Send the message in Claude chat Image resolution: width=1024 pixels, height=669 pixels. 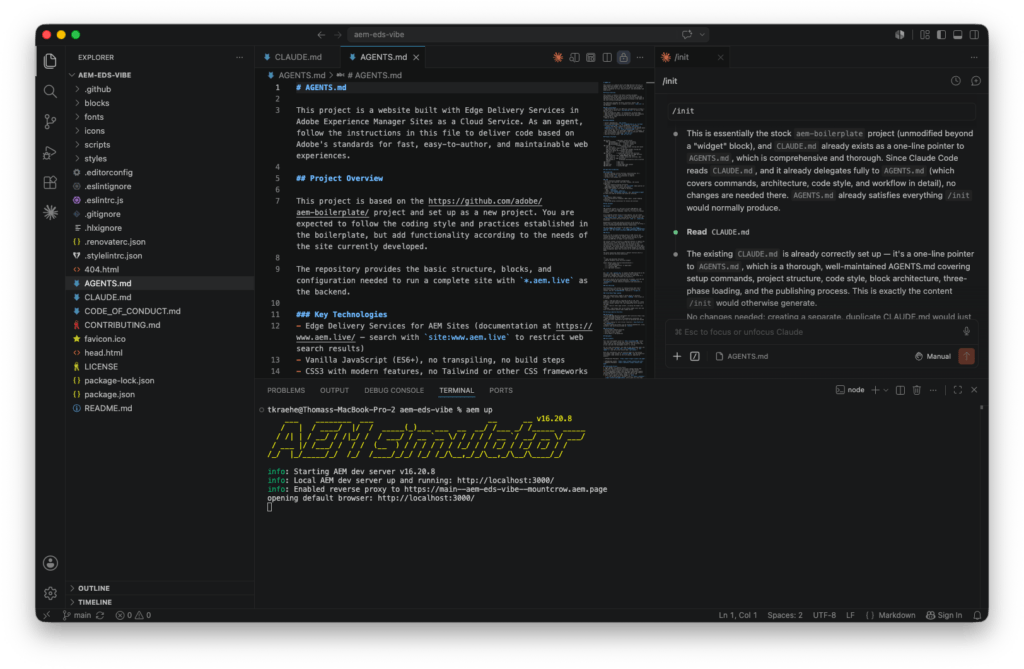(967, 356)
